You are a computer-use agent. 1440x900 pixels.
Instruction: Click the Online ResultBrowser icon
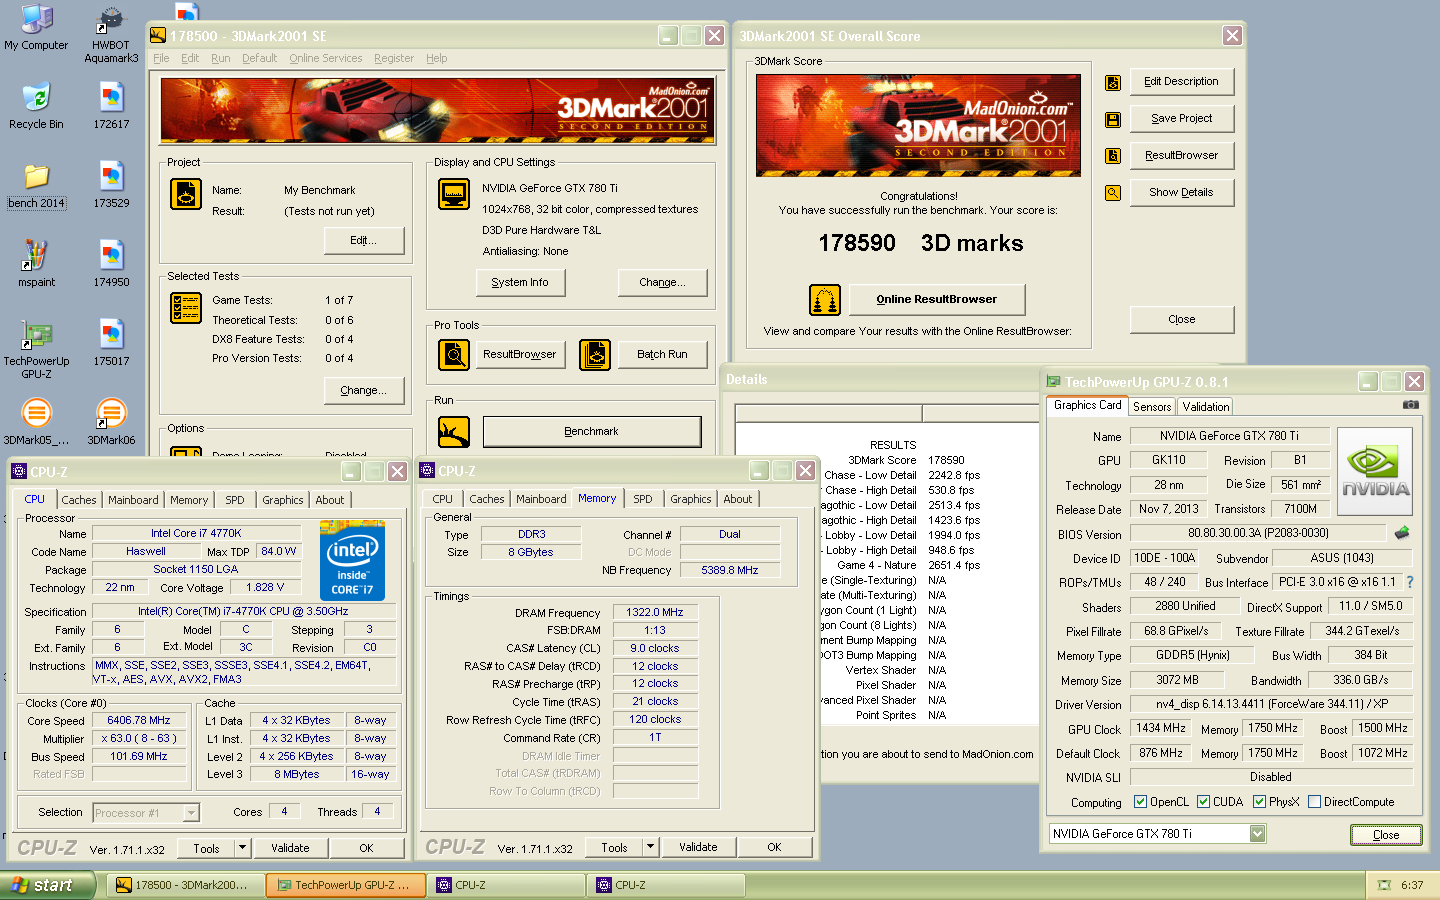[825, 300]
